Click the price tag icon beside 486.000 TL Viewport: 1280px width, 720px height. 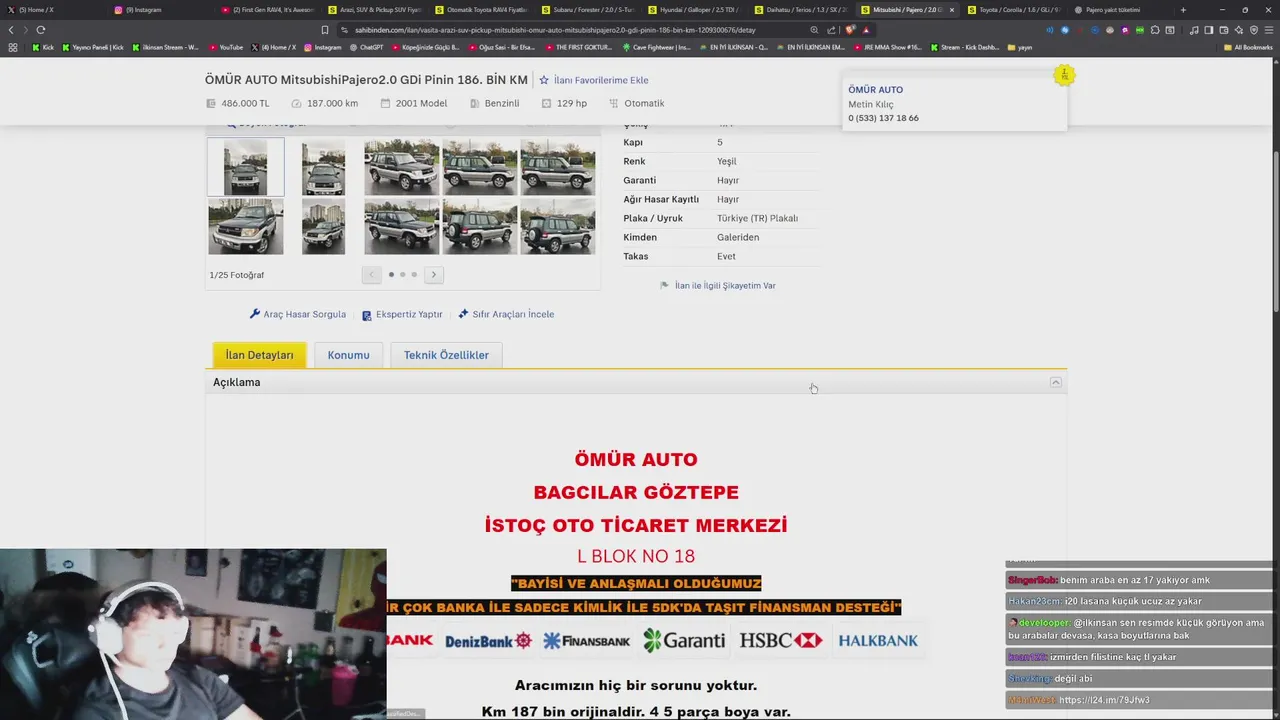211,103
